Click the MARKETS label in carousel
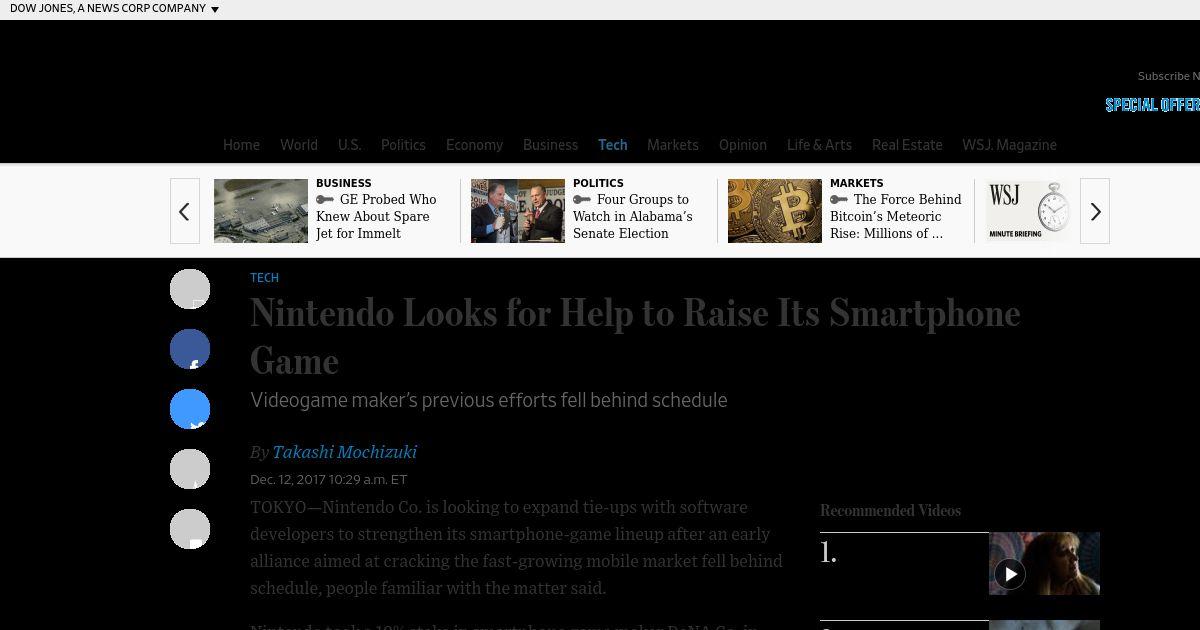The image size is (1200, 630). (x=856, y=183)
